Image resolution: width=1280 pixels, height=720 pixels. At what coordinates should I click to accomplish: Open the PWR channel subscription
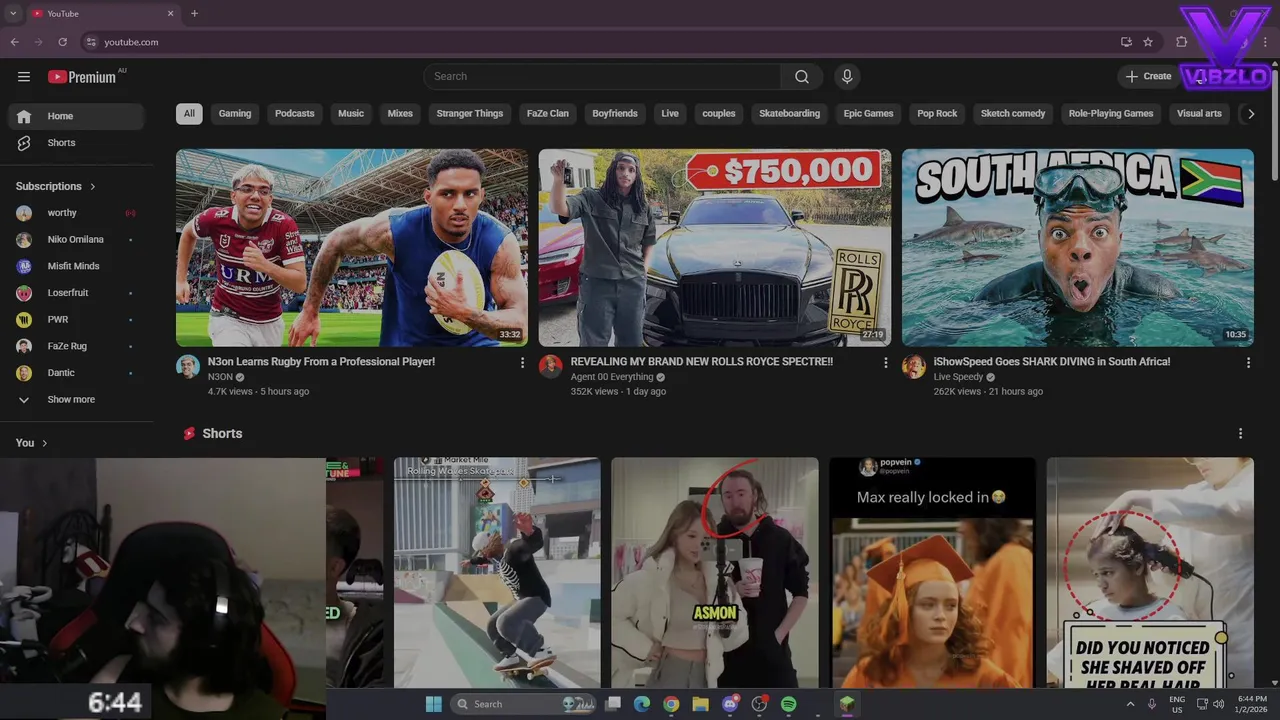(x=76, y=320)
